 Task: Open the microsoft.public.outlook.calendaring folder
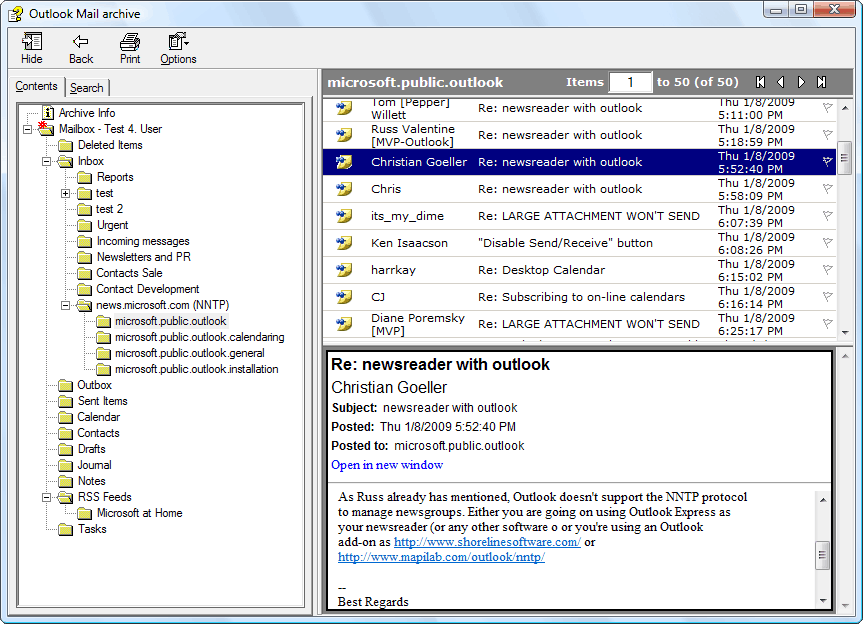tap(200, 337)
